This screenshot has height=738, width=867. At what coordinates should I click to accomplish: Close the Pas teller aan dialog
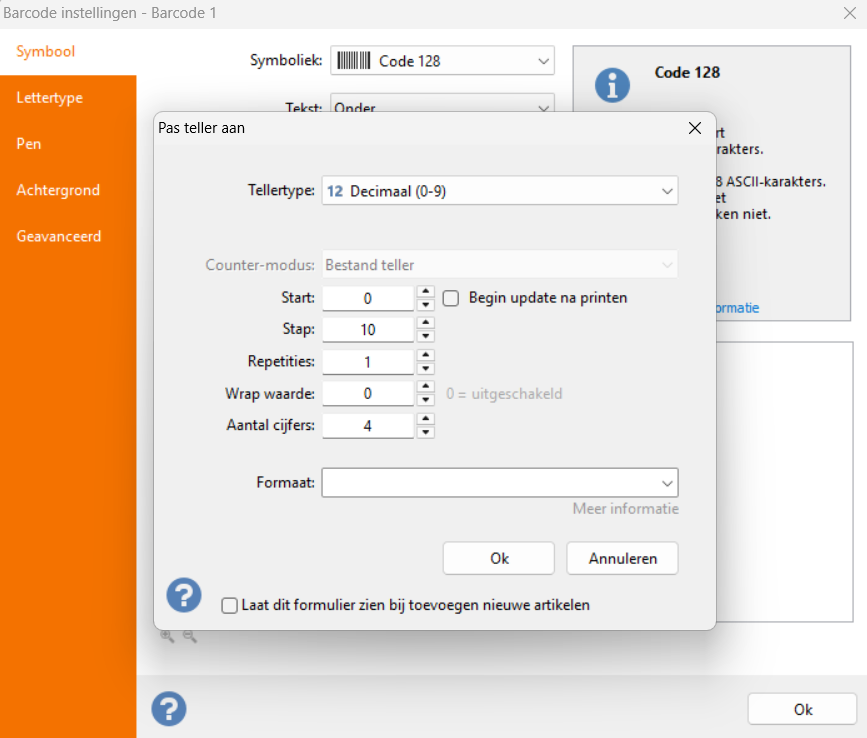[x=694, y=128]
